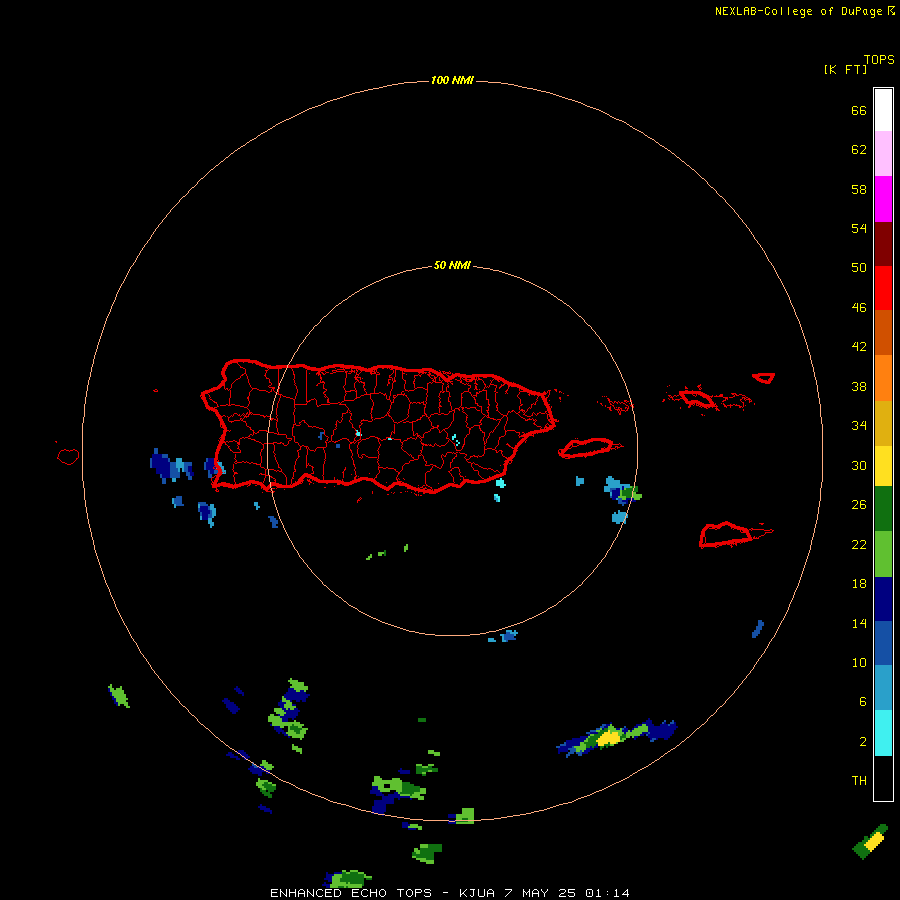Click the legend value "34"
Viewport: 900px width, 900px height.
[x=859, y=426]
